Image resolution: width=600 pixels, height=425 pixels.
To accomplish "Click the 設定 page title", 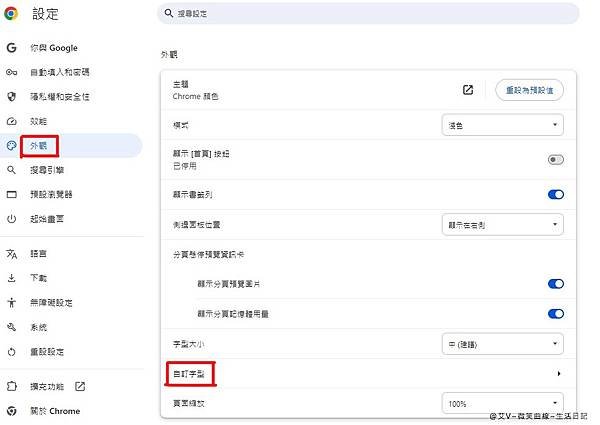I will 45,14.
